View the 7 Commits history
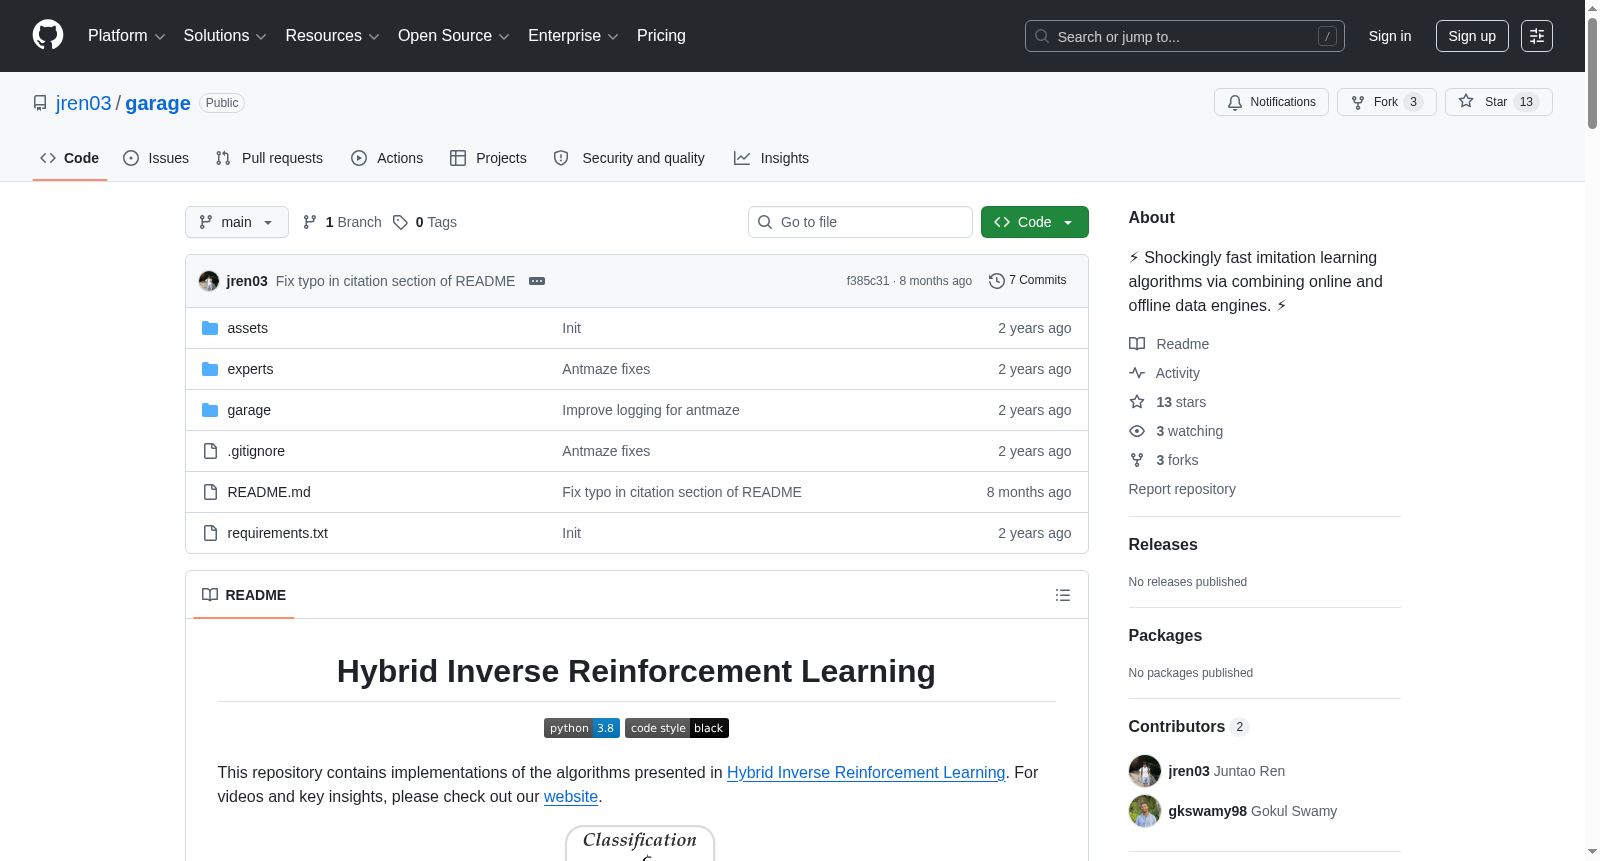This screenshot has width=1600, height=861. 1028,281
